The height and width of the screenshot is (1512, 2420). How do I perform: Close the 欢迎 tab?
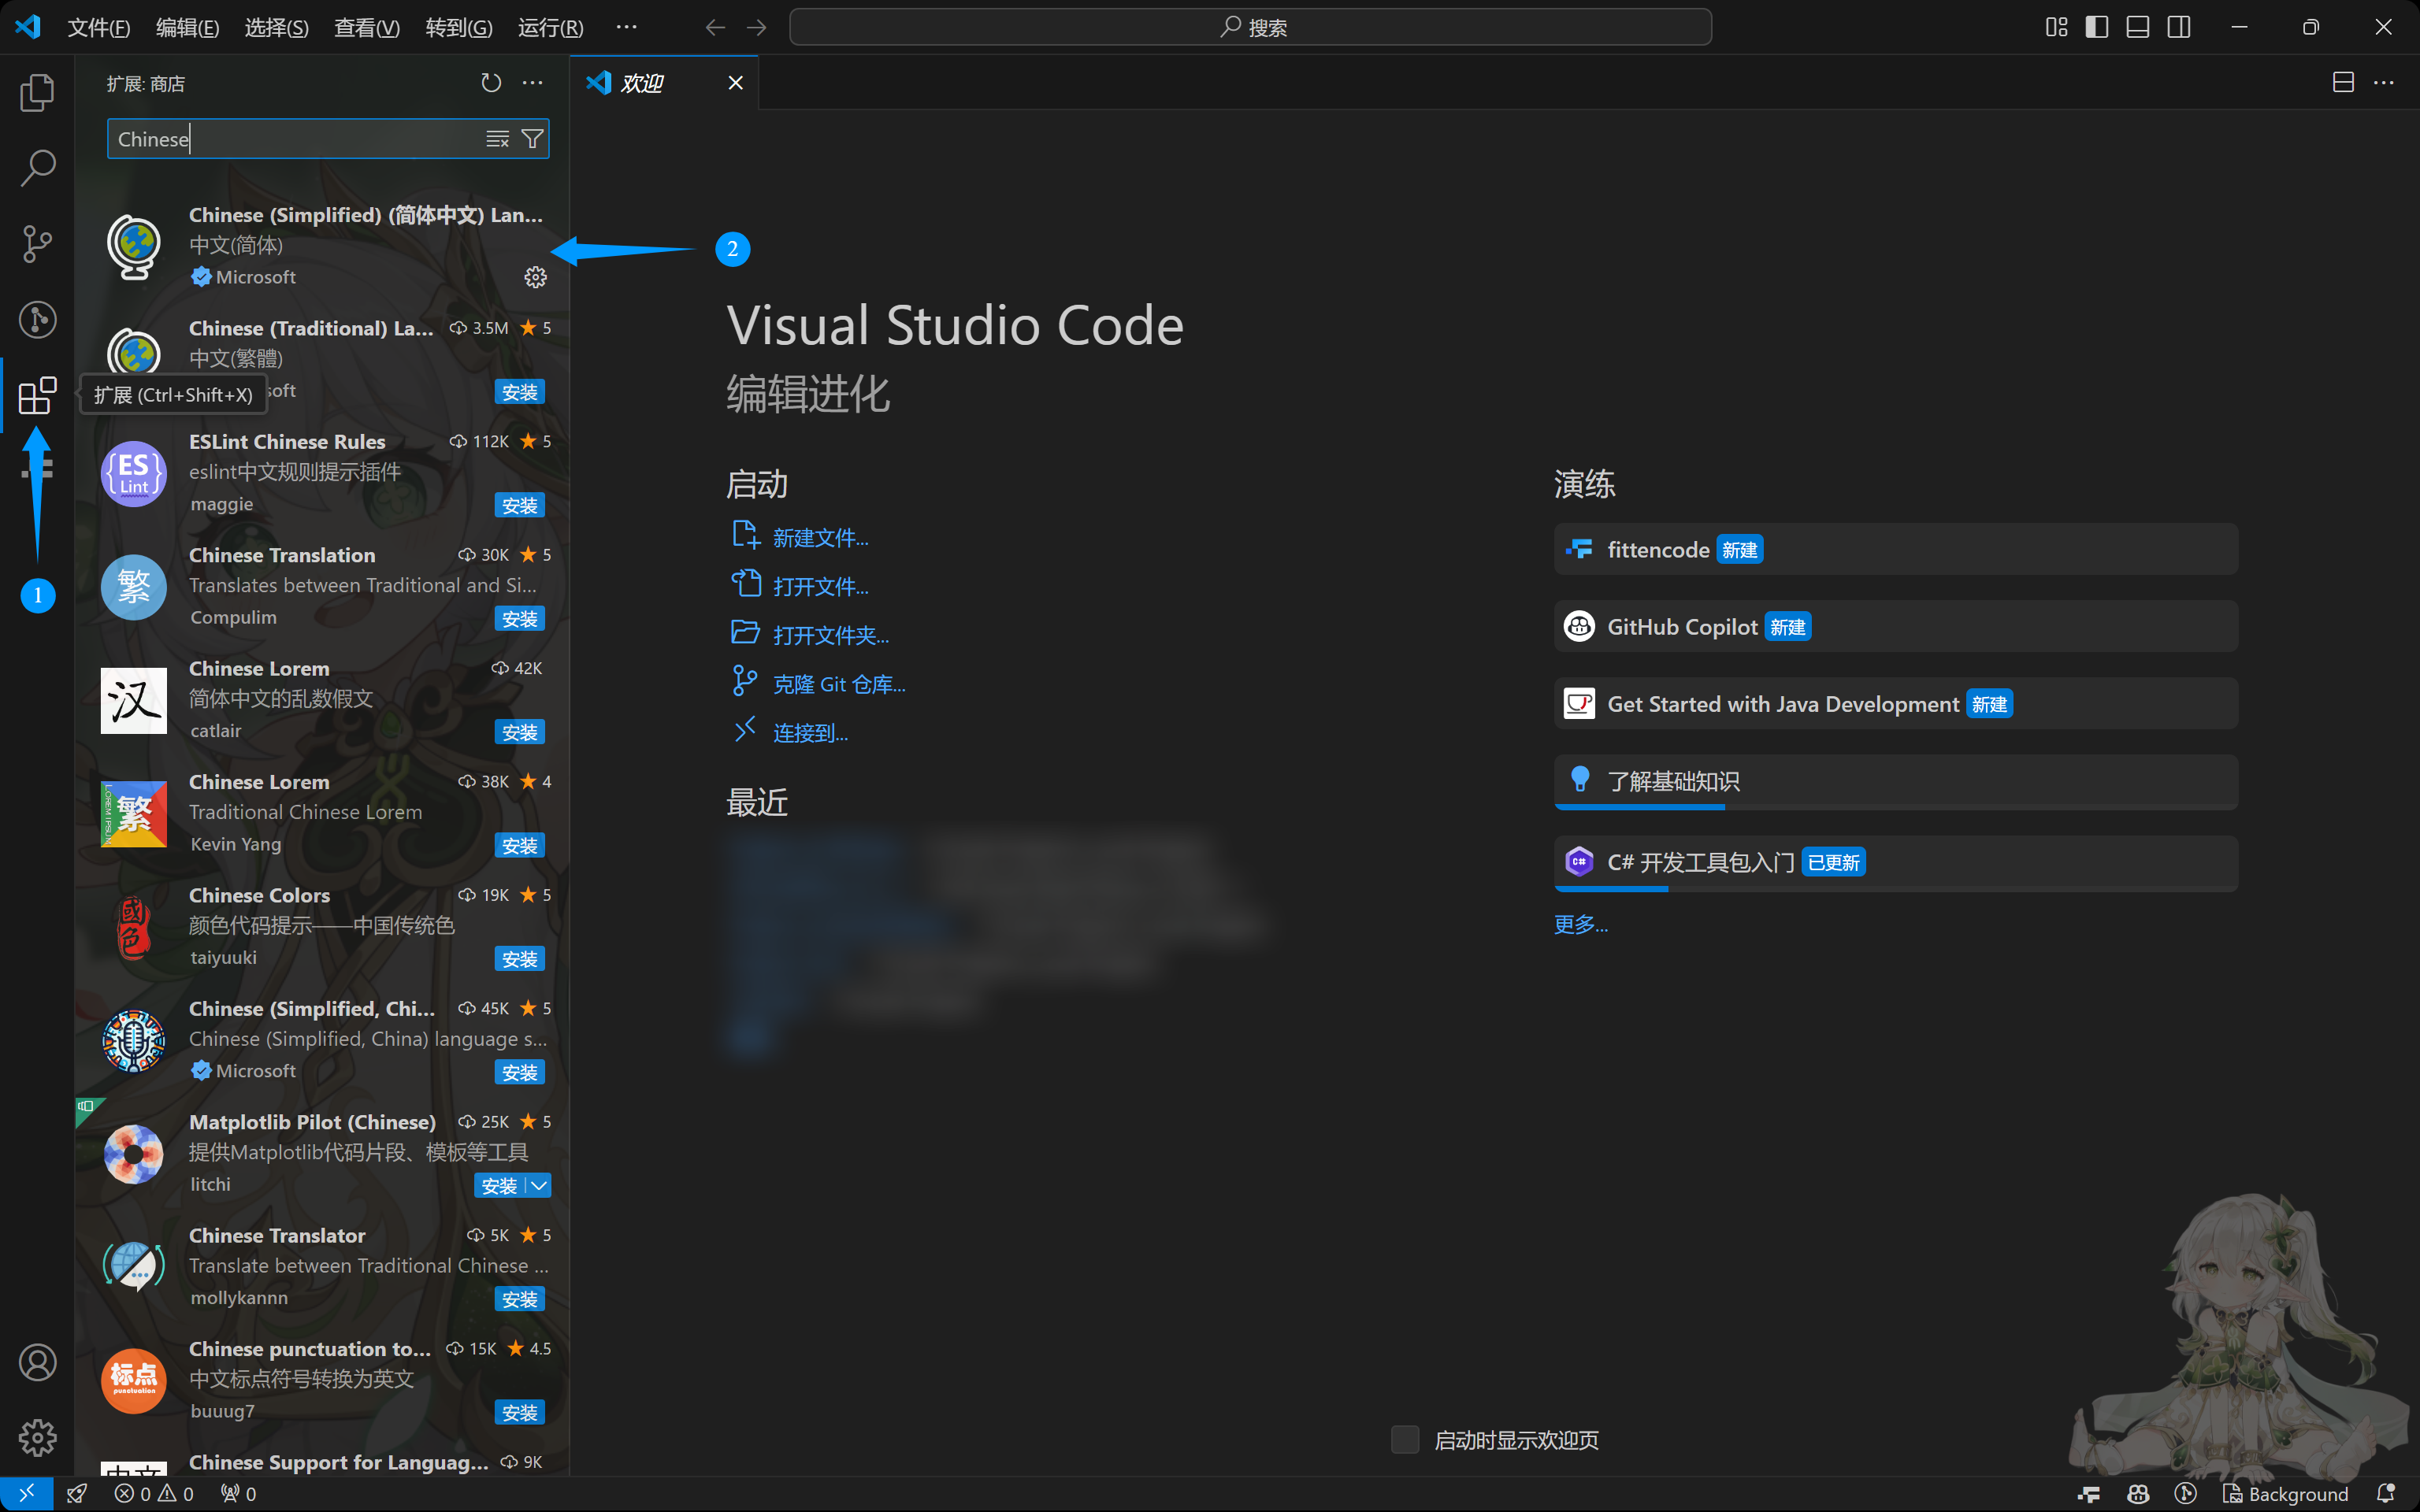736,83
